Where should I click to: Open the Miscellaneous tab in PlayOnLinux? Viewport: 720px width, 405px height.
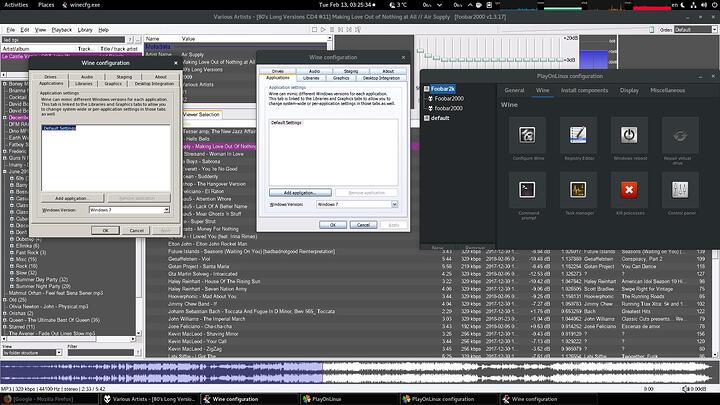[x=667, y=90]
